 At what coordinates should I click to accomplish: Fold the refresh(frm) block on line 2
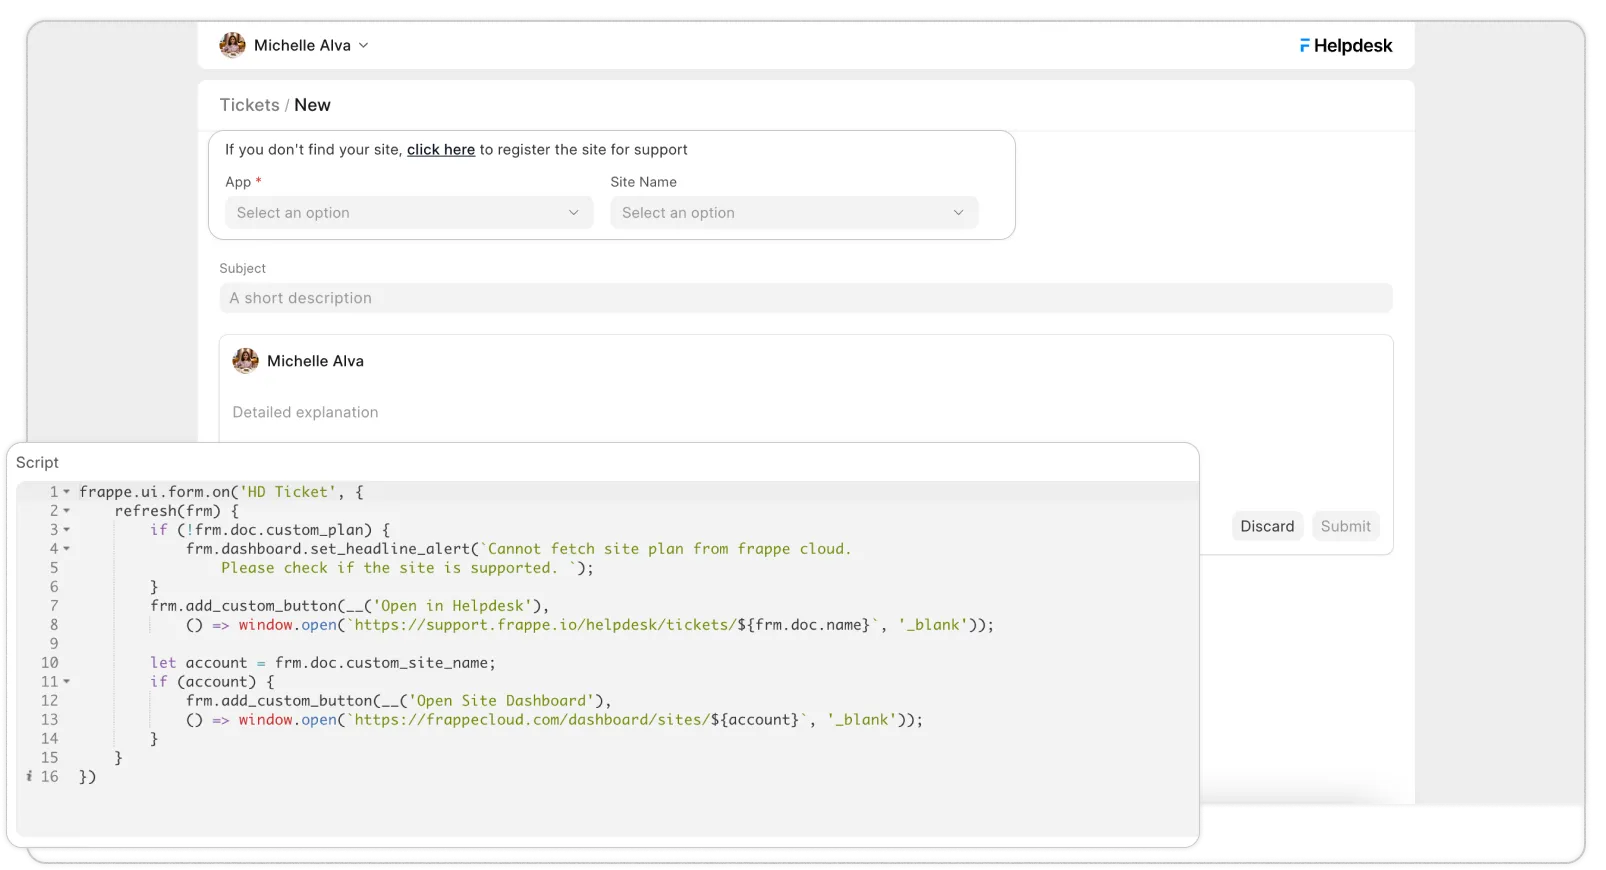(67, 511)
